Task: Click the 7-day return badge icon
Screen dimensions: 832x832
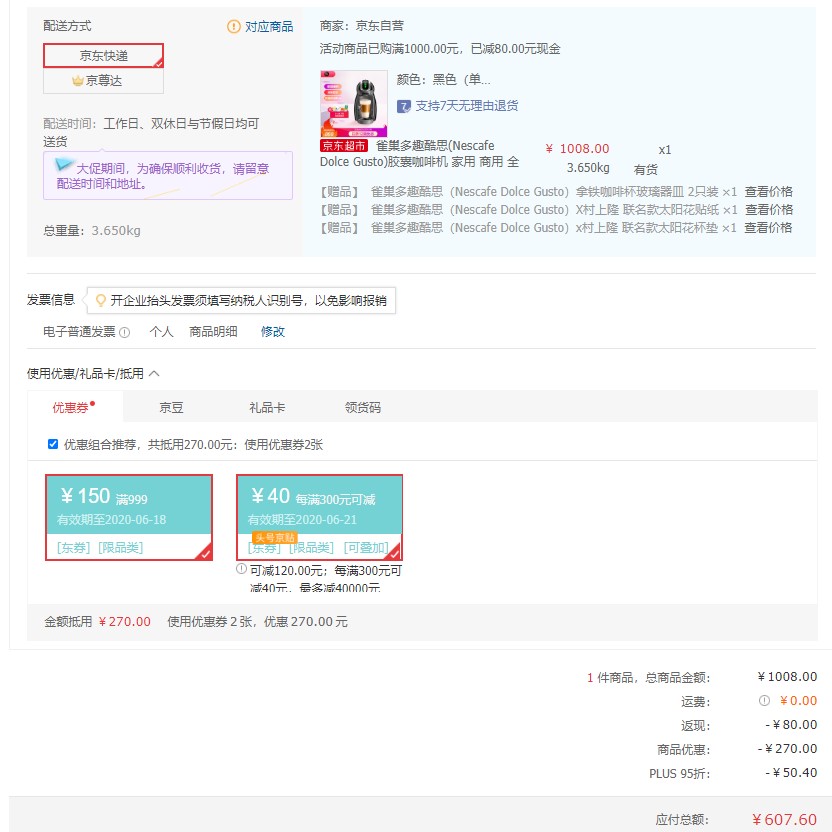Action: pyautogui.click(x=404, y=106)
